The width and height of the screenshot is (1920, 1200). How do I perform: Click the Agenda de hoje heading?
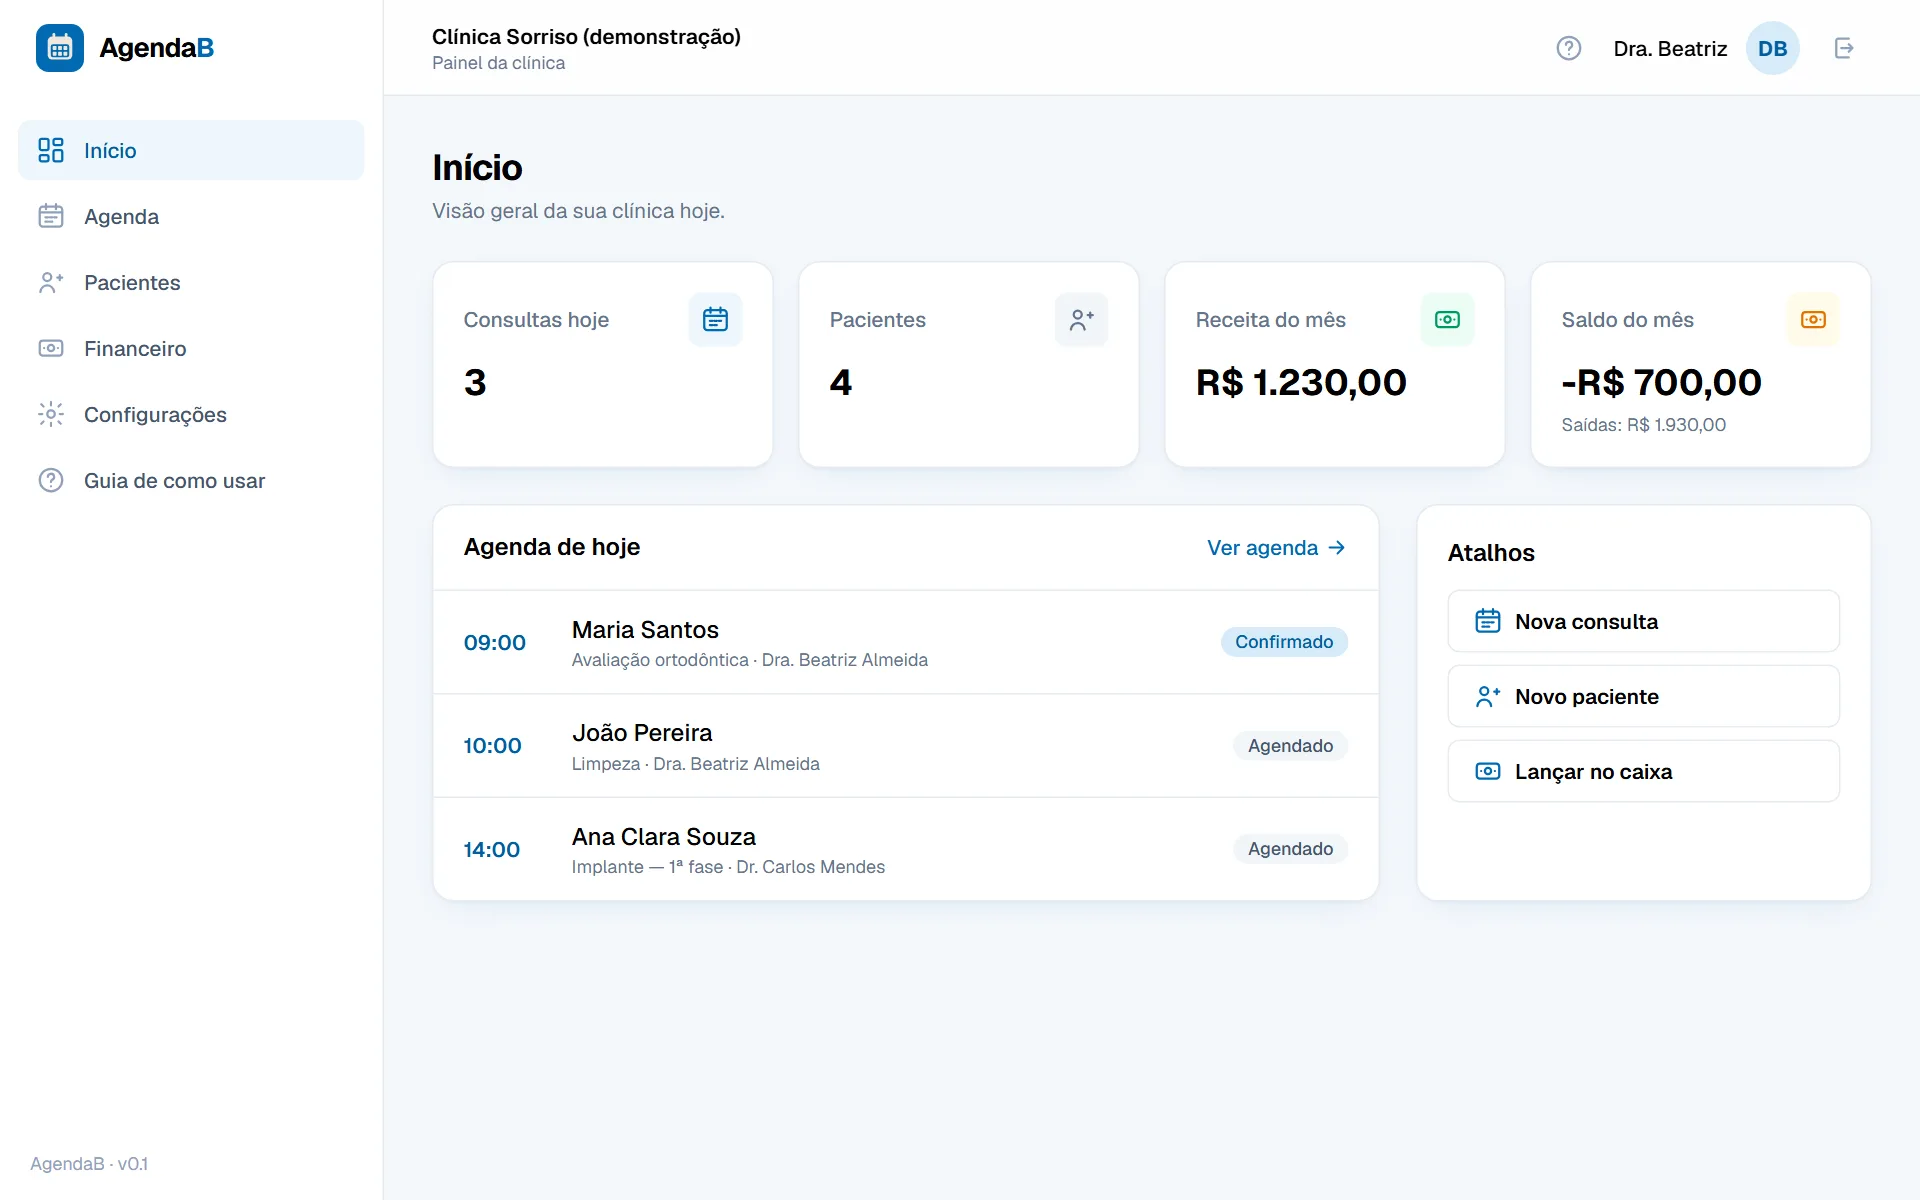point(552,547)
